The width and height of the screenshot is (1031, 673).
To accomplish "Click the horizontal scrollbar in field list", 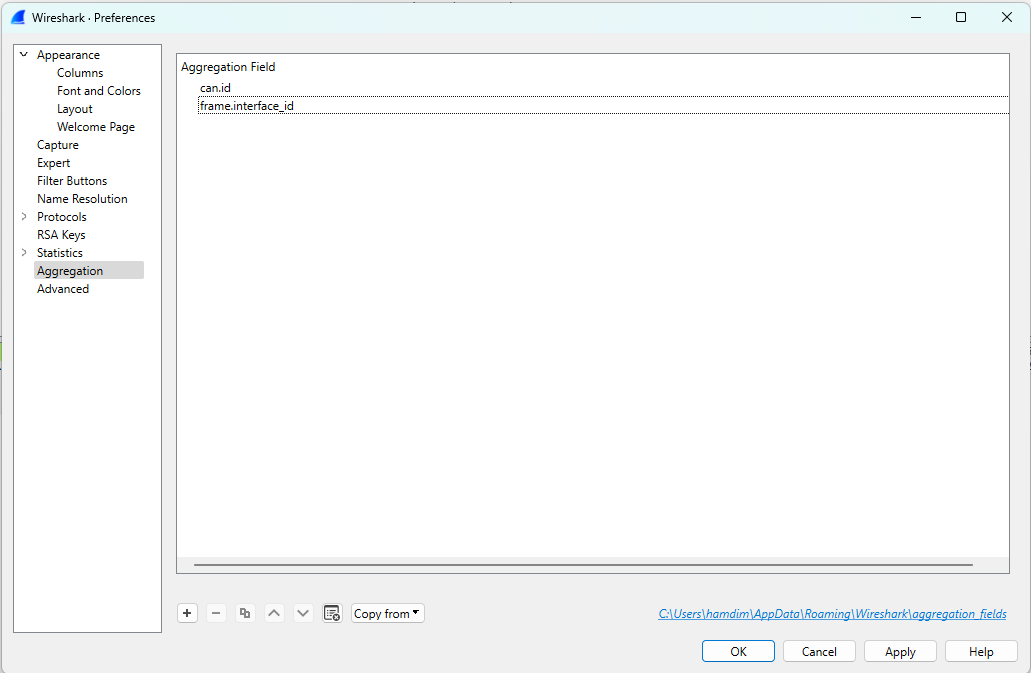I will 583,565.
